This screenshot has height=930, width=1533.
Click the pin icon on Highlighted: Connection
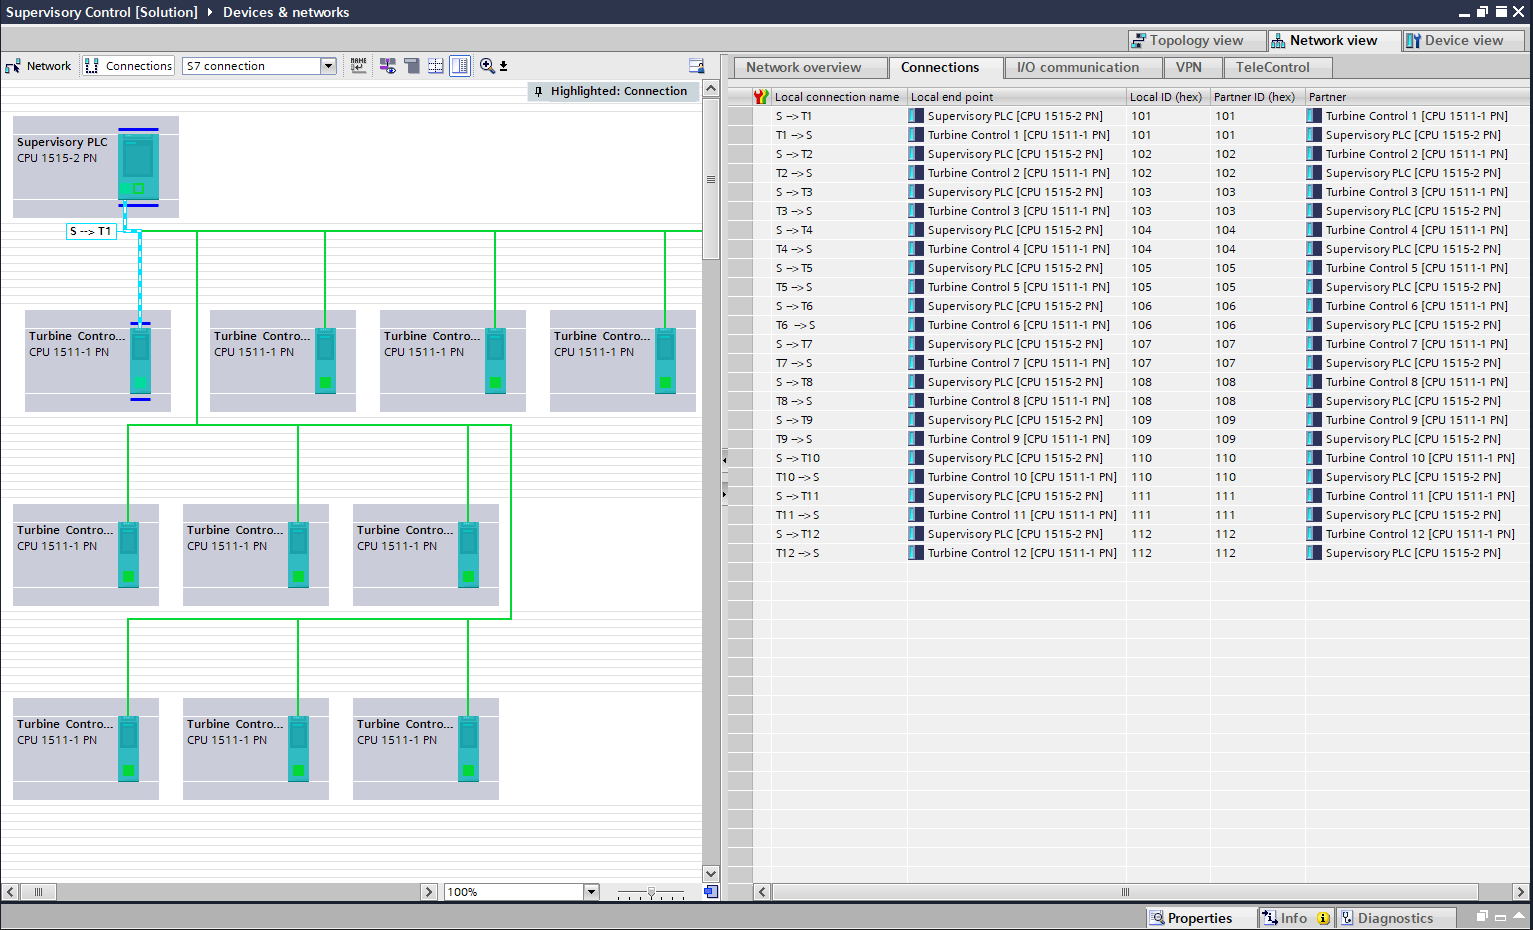(x=539, y=91)
